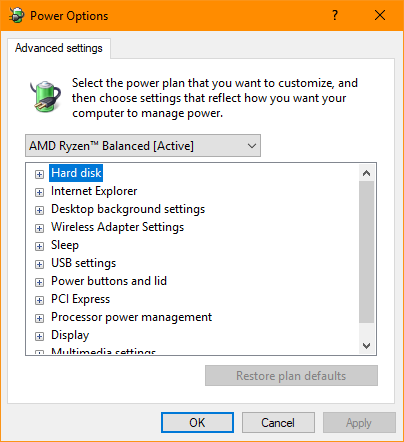Image resolution: width=404 pixels, height=442 pixels.
Task: Click the Cancel button
Action: click(x=278, y=423)
